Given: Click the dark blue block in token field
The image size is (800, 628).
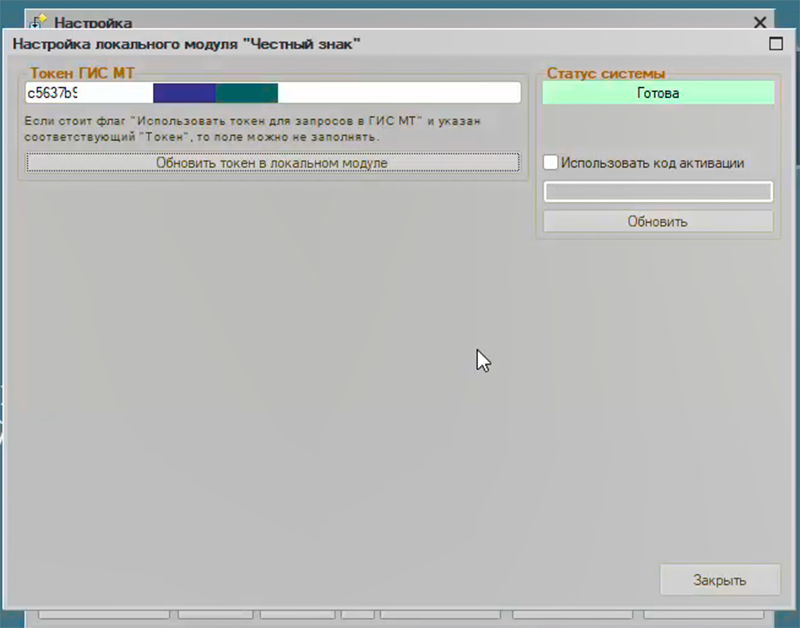Looking at the screenshot, I should click(x=184, y=93).
